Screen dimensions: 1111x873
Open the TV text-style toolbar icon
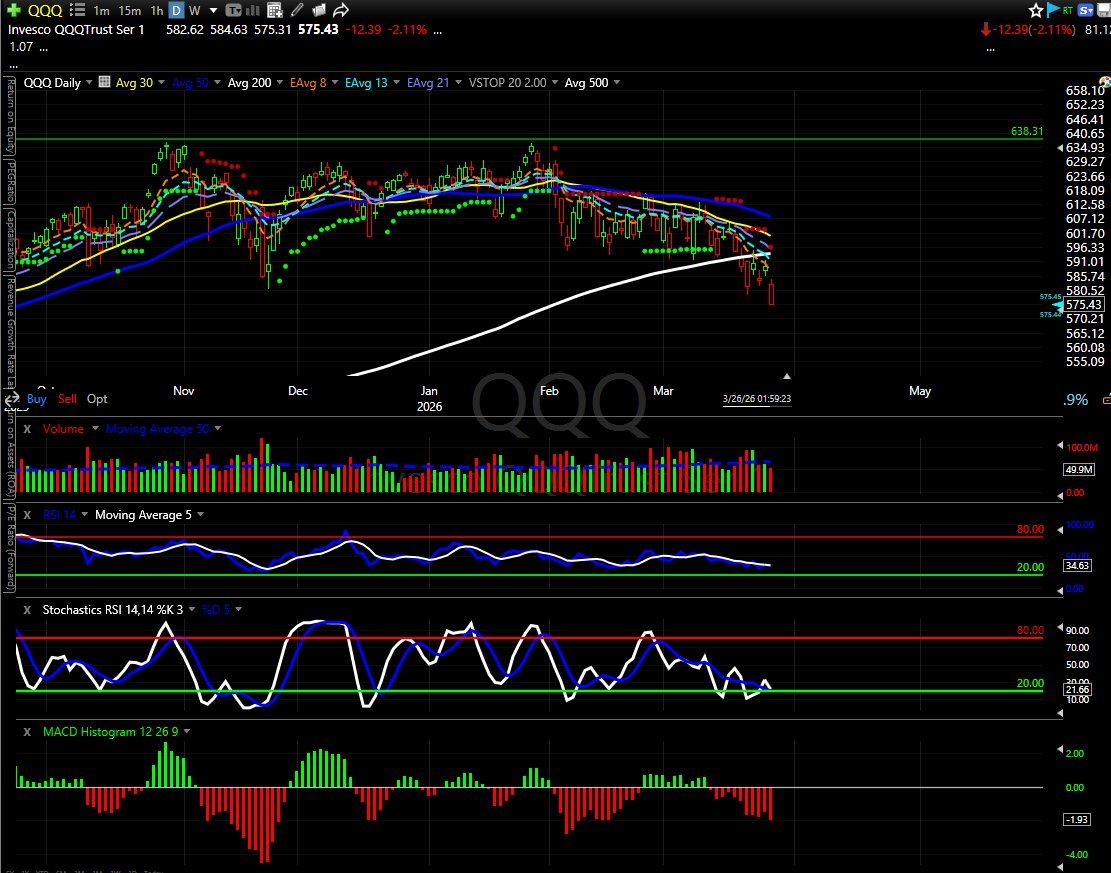pos(233,10)
